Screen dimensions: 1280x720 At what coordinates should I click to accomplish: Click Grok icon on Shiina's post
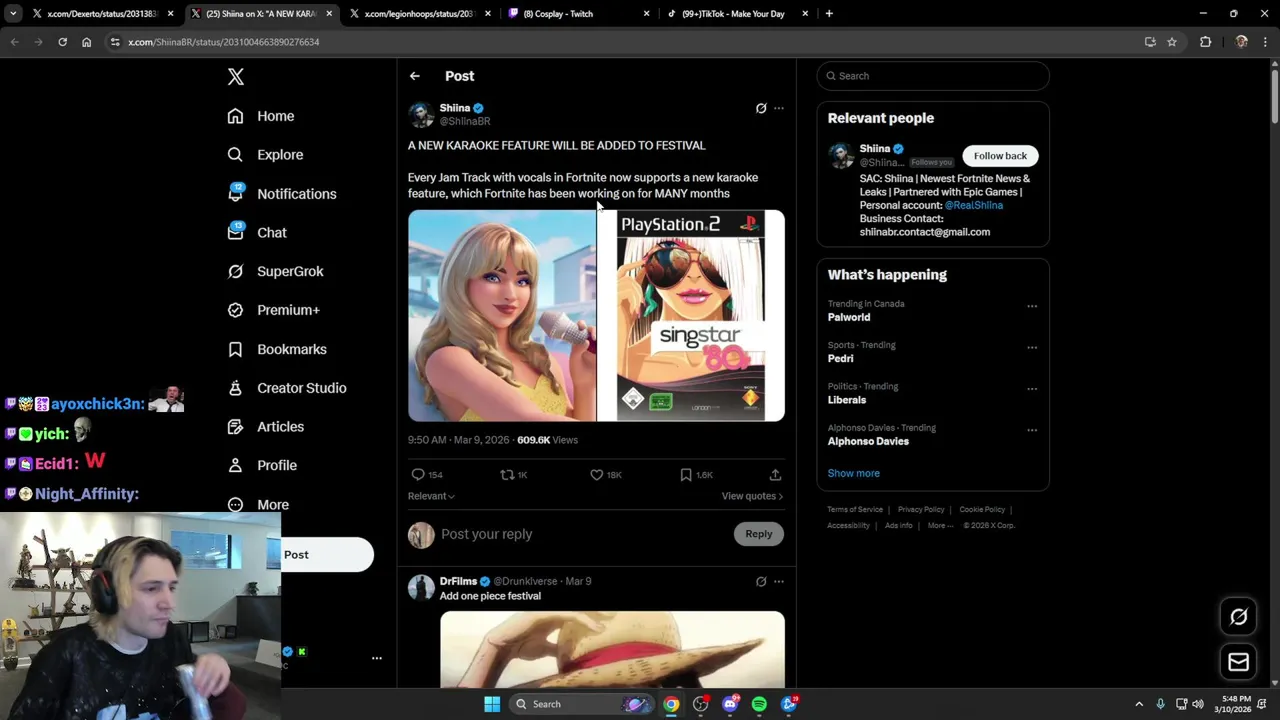pos(761,108)
